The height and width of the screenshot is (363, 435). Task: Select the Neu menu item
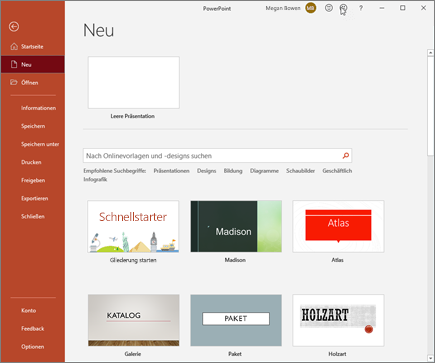[32, 64]
